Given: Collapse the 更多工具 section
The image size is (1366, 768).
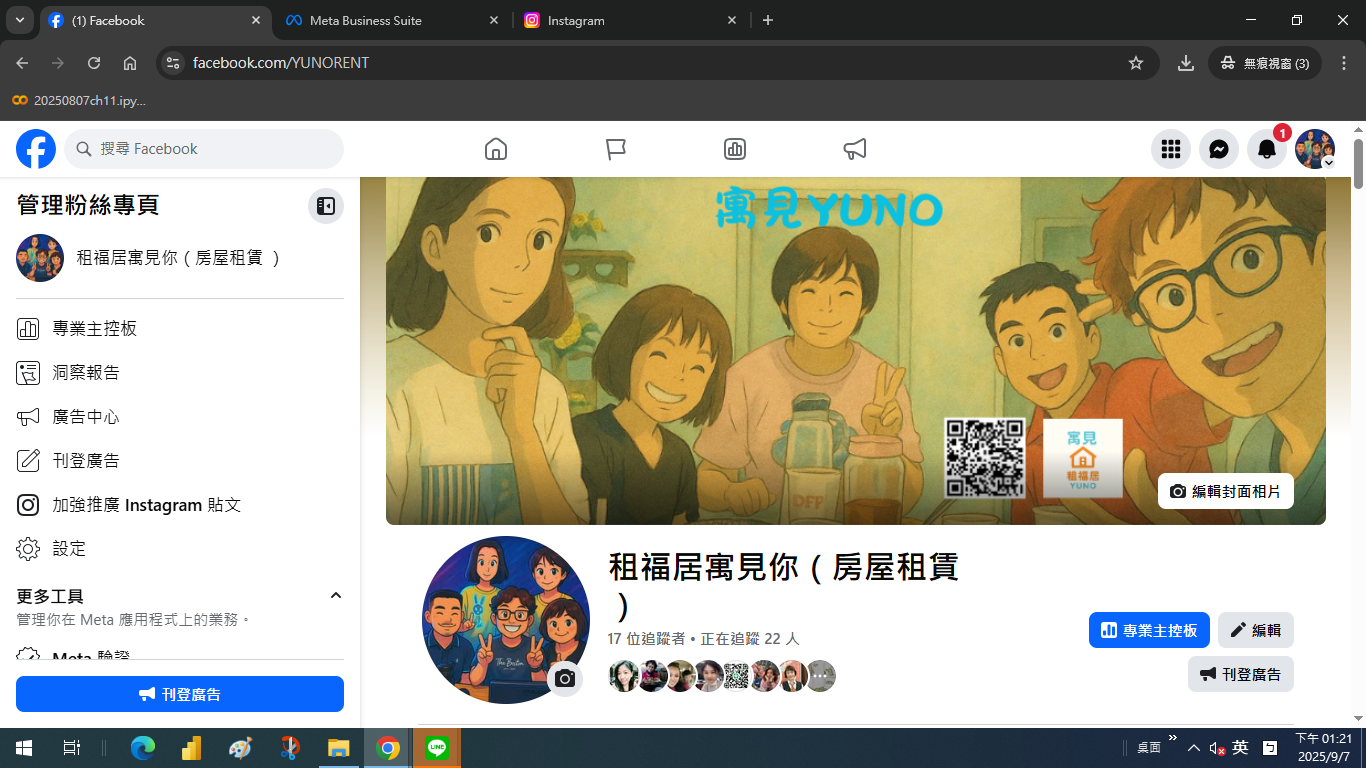Looking at the screenshot, I should pyautogui.click(x=336, y=596).
